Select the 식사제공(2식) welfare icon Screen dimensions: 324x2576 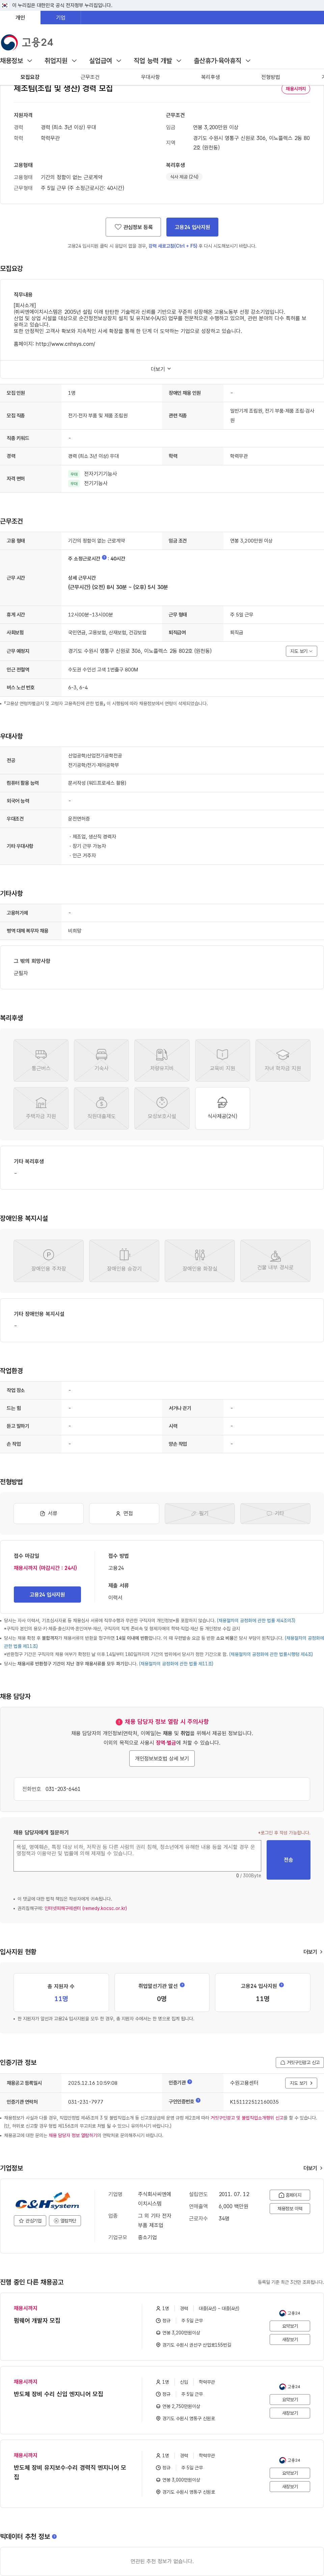pyautogui.click(x=222, y=1108)
